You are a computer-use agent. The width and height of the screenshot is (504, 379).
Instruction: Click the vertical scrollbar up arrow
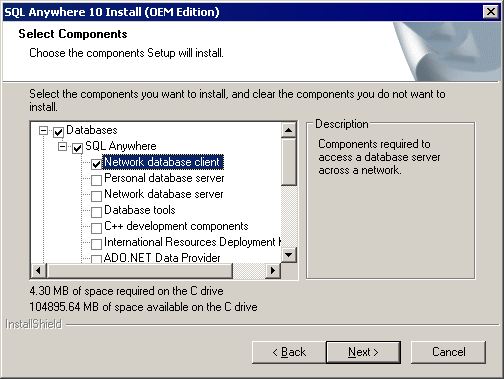[289, 130]
